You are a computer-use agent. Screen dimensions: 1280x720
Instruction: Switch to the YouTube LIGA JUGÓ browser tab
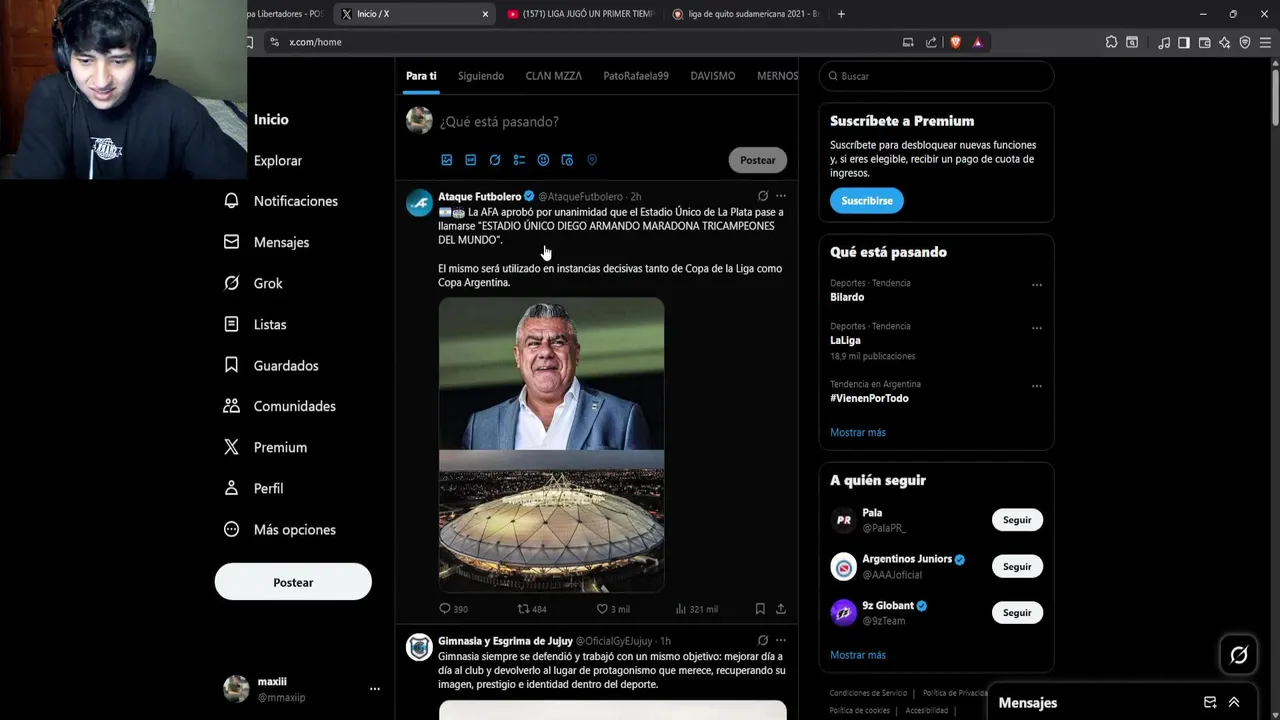pos(580,14)
